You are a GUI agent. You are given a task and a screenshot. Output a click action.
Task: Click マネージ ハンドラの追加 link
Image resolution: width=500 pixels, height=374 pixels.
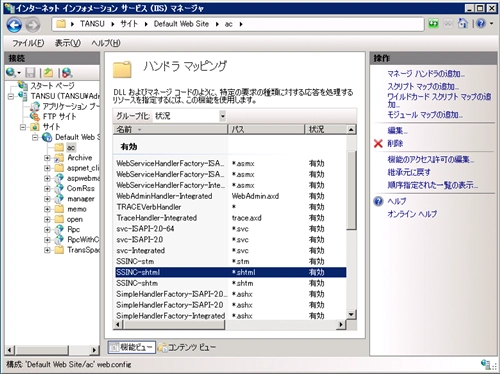click(426, 74)
